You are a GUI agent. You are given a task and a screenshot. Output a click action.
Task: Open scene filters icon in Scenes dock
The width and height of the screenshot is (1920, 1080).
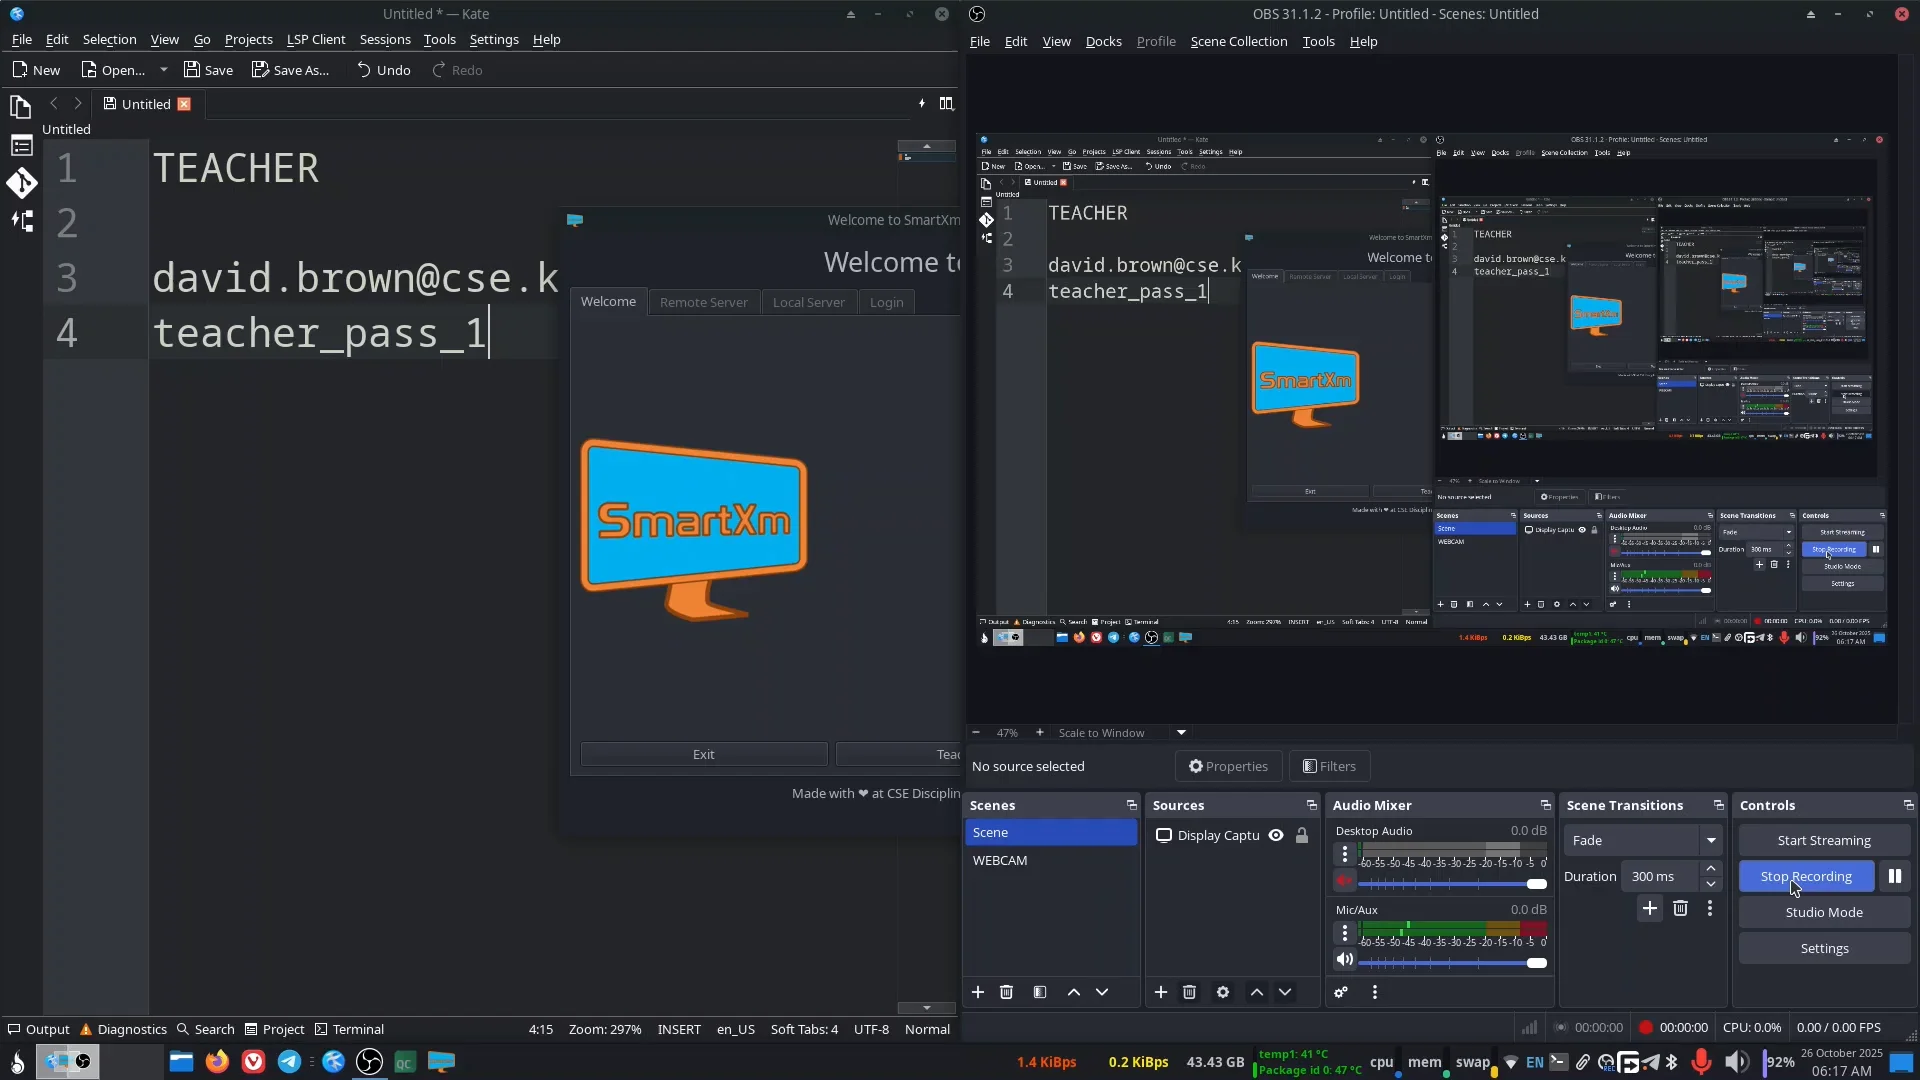pos(1040,992)
